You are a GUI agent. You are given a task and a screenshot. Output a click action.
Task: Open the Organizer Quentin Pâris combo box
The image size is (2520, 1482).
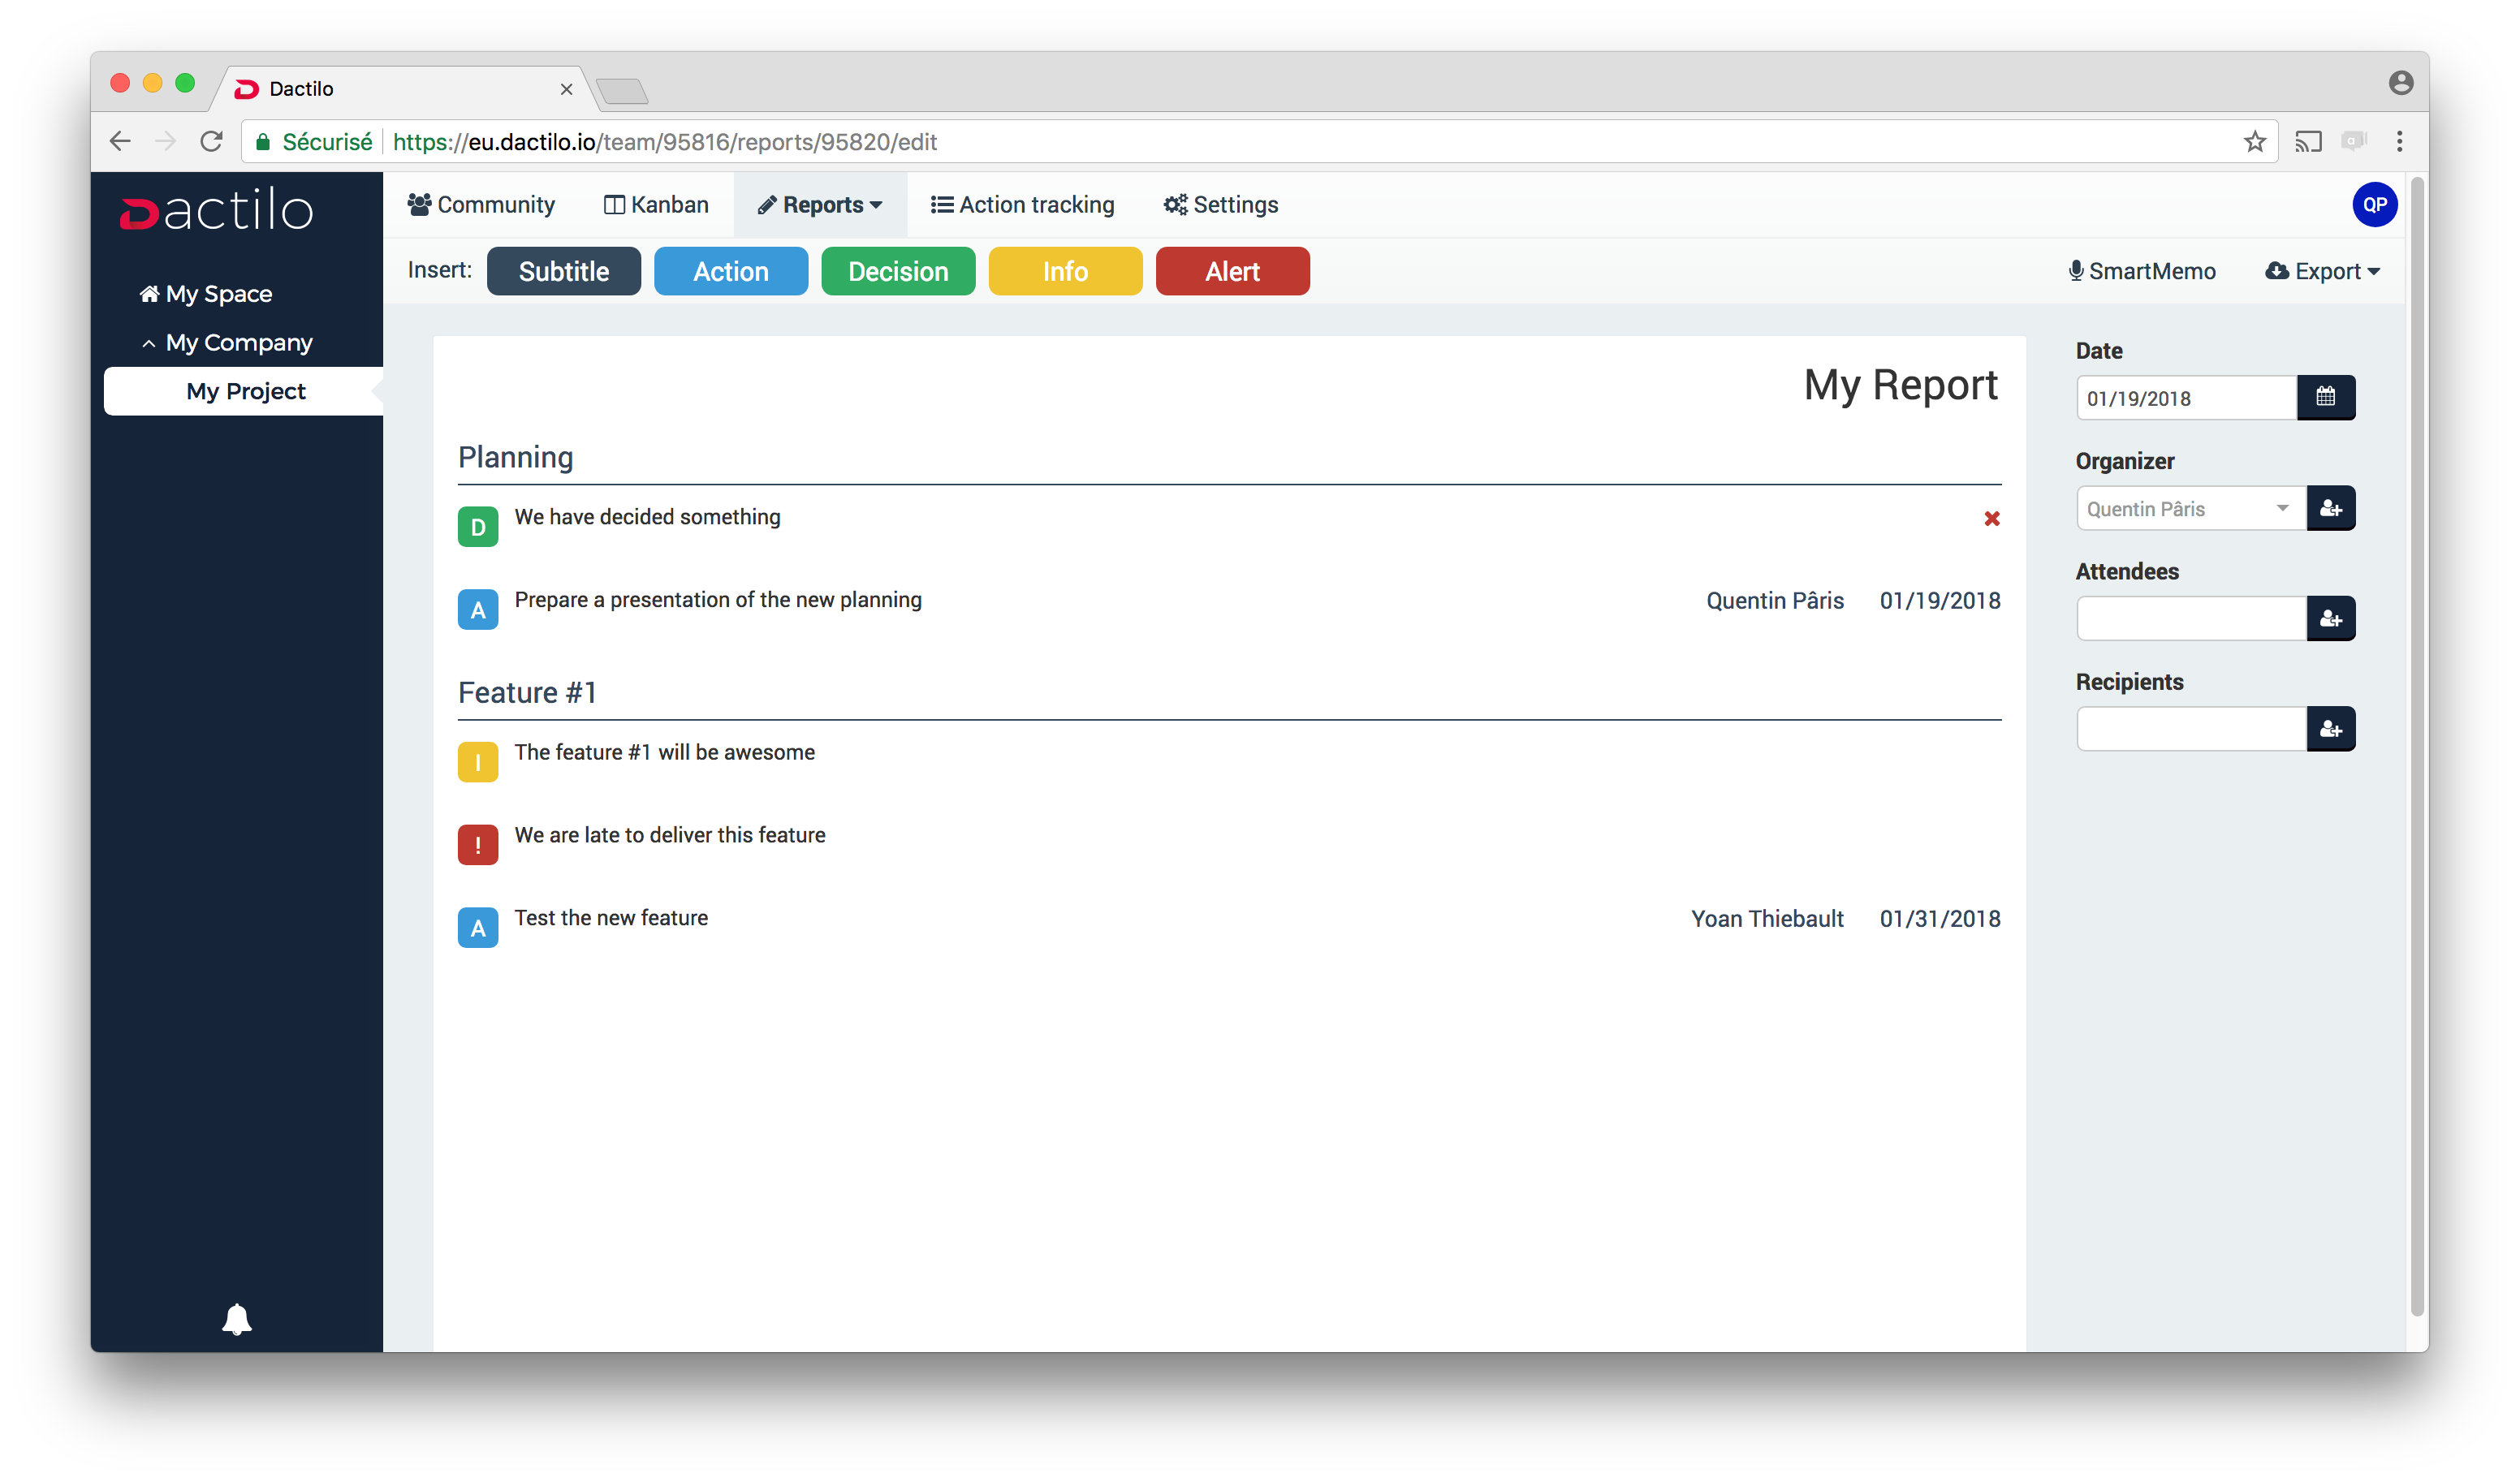[x=2190, y=508]
